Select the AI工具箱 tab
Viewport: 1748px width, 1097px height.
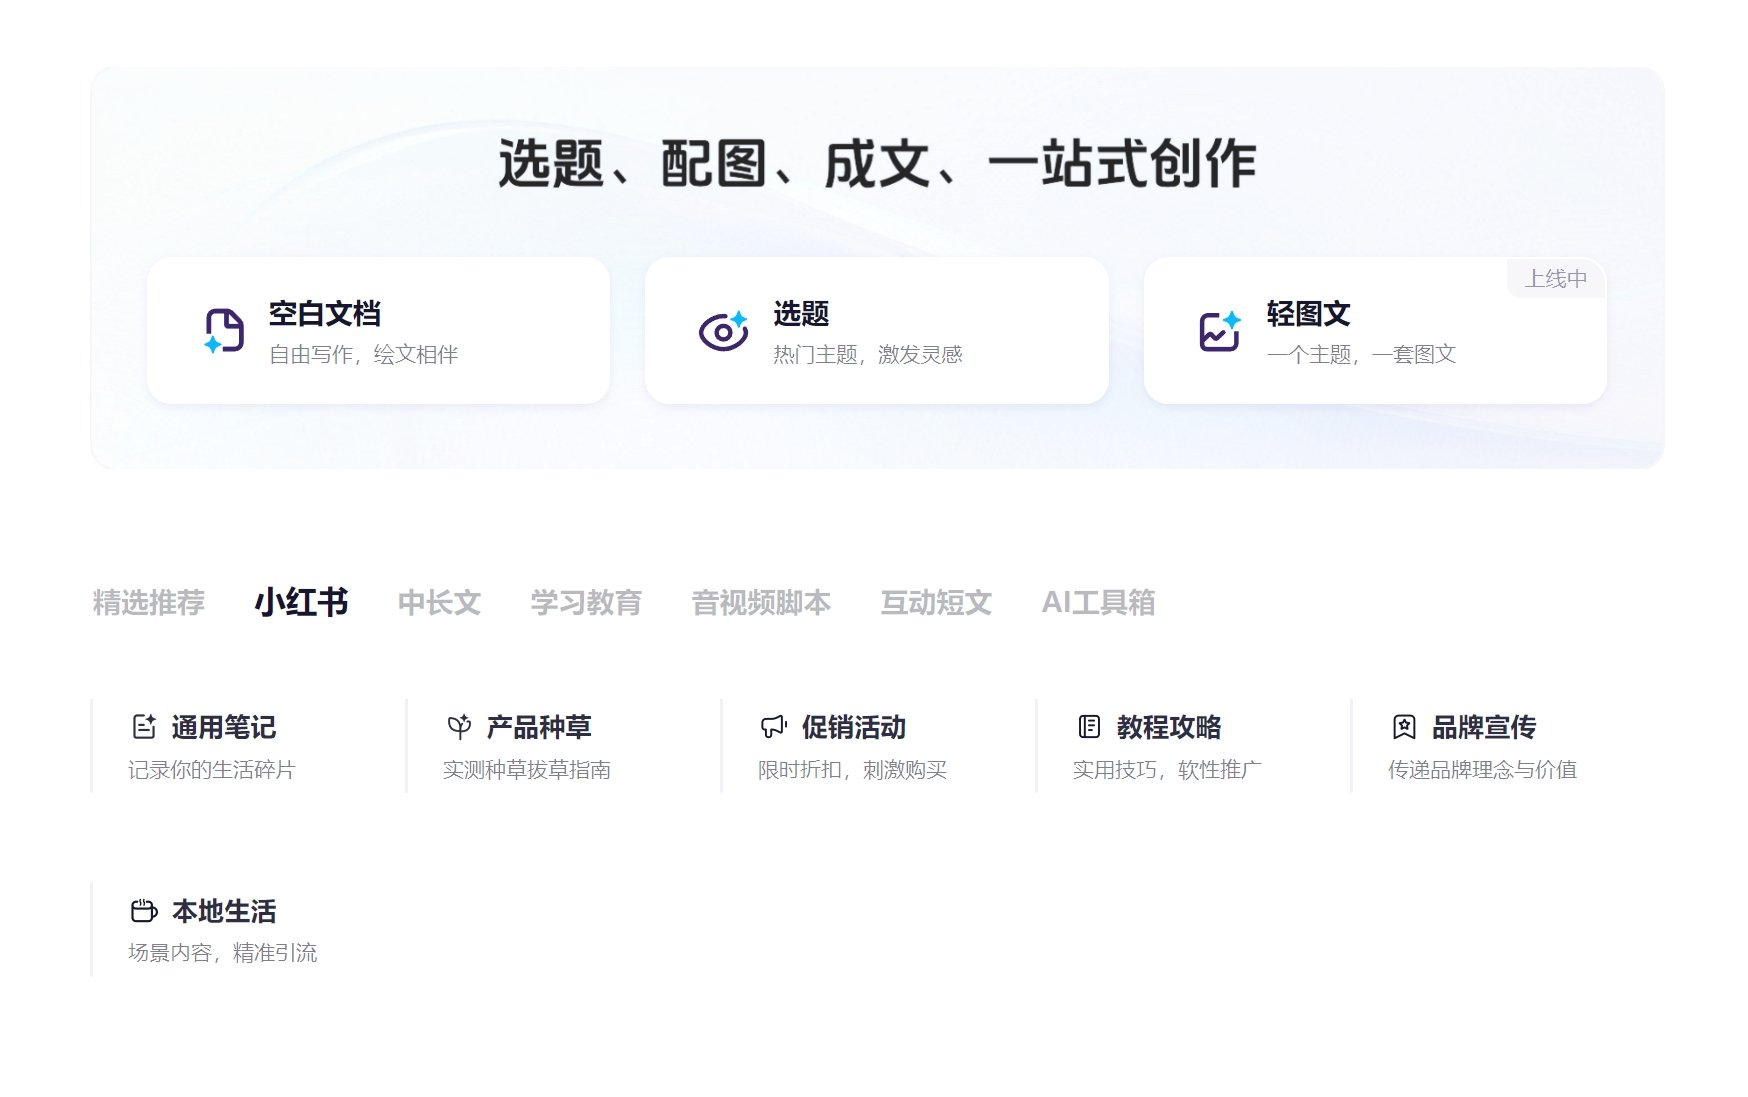(x=1100, y=602)
